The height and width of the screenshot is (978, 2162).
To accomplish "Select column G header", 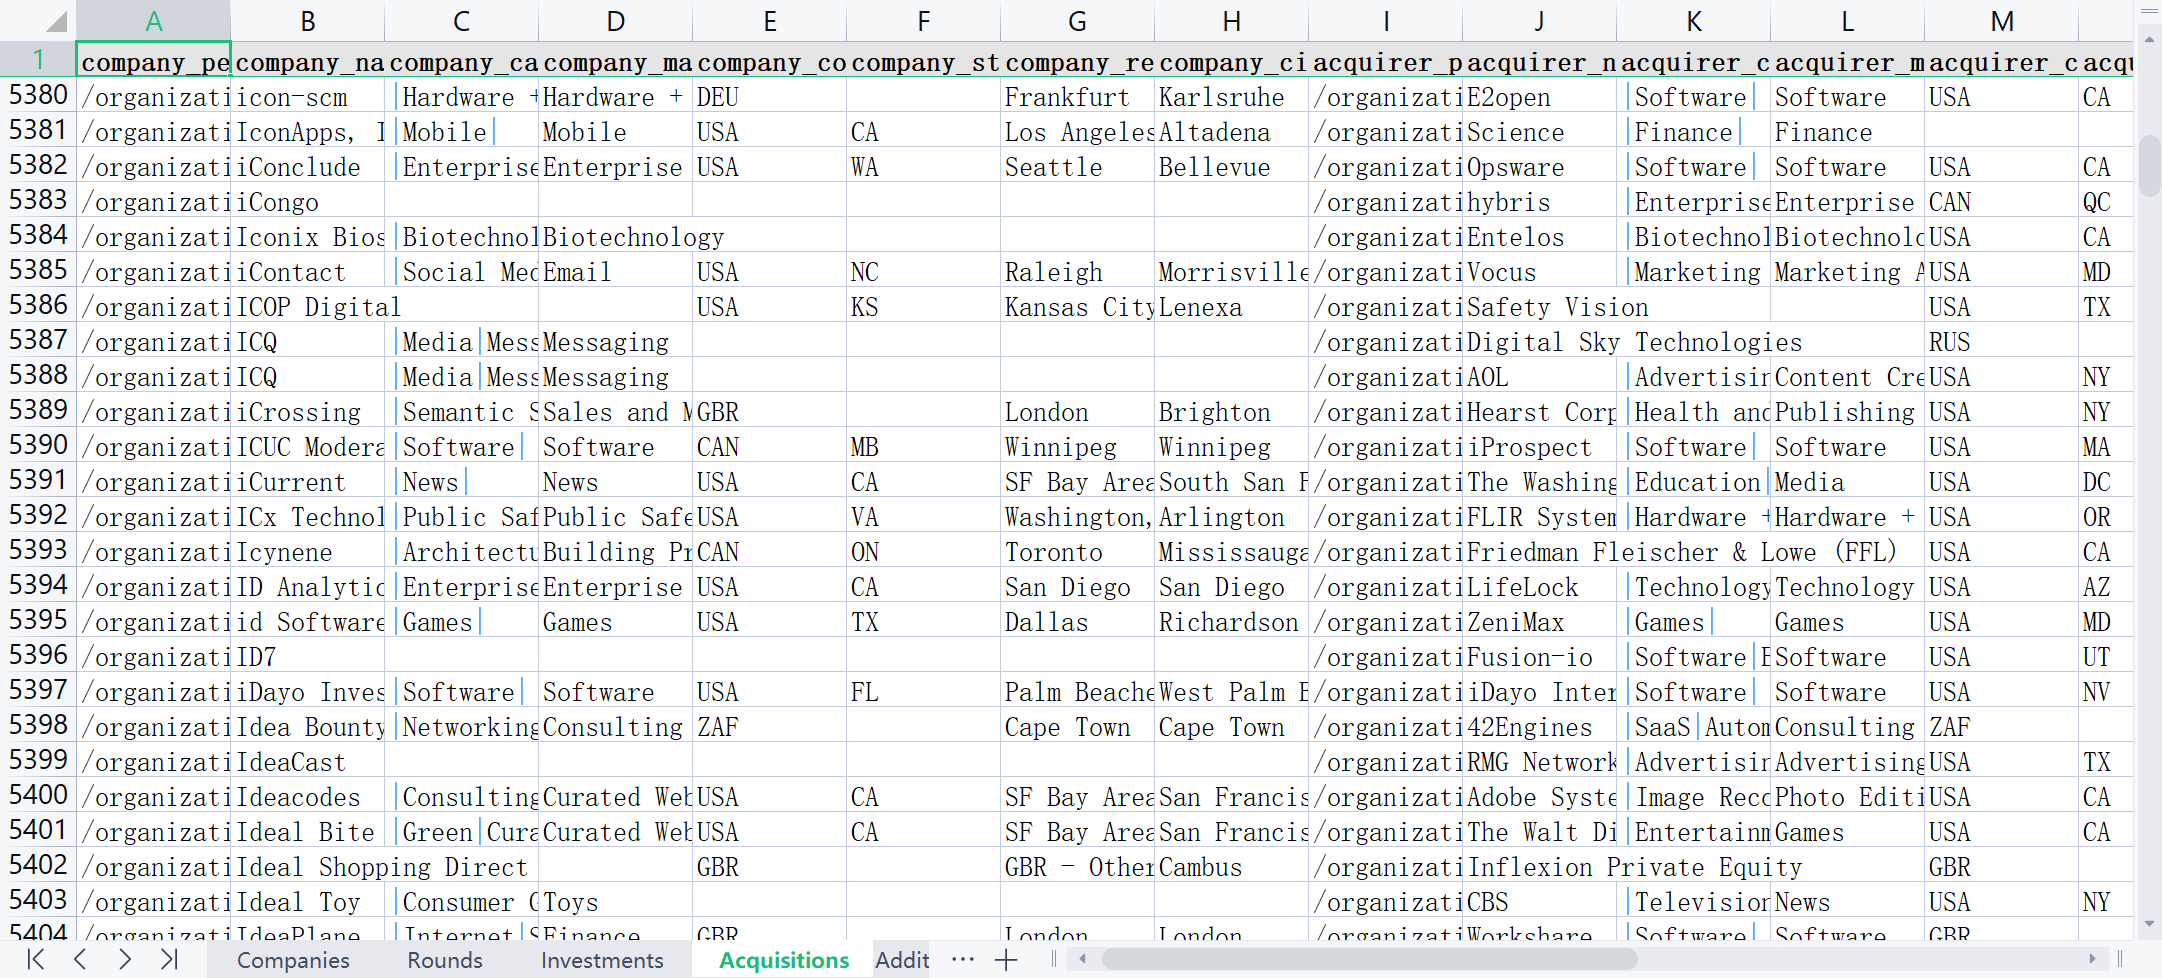I will (1078, 21).
